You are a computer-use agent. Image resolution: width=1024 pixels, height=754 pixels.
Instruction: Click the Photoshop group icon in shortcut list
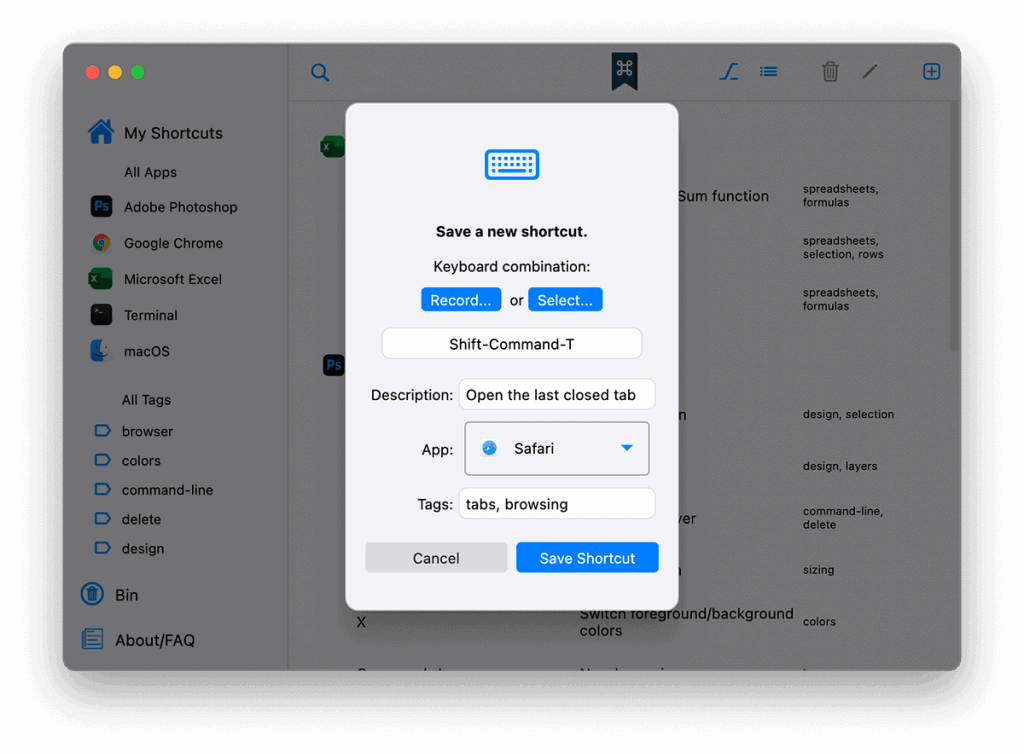[334, 365]
